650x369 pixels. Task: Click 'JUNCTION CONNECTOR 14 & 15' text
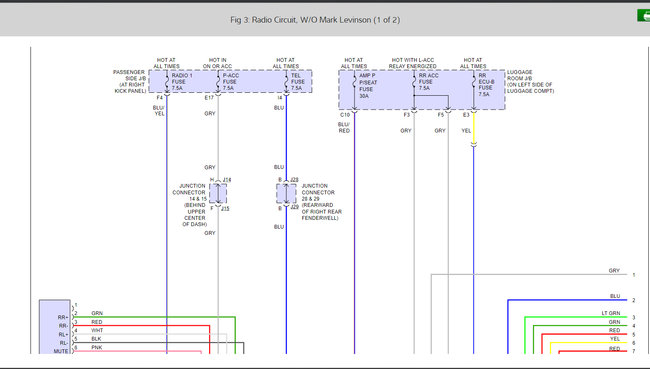click(189, 192)
